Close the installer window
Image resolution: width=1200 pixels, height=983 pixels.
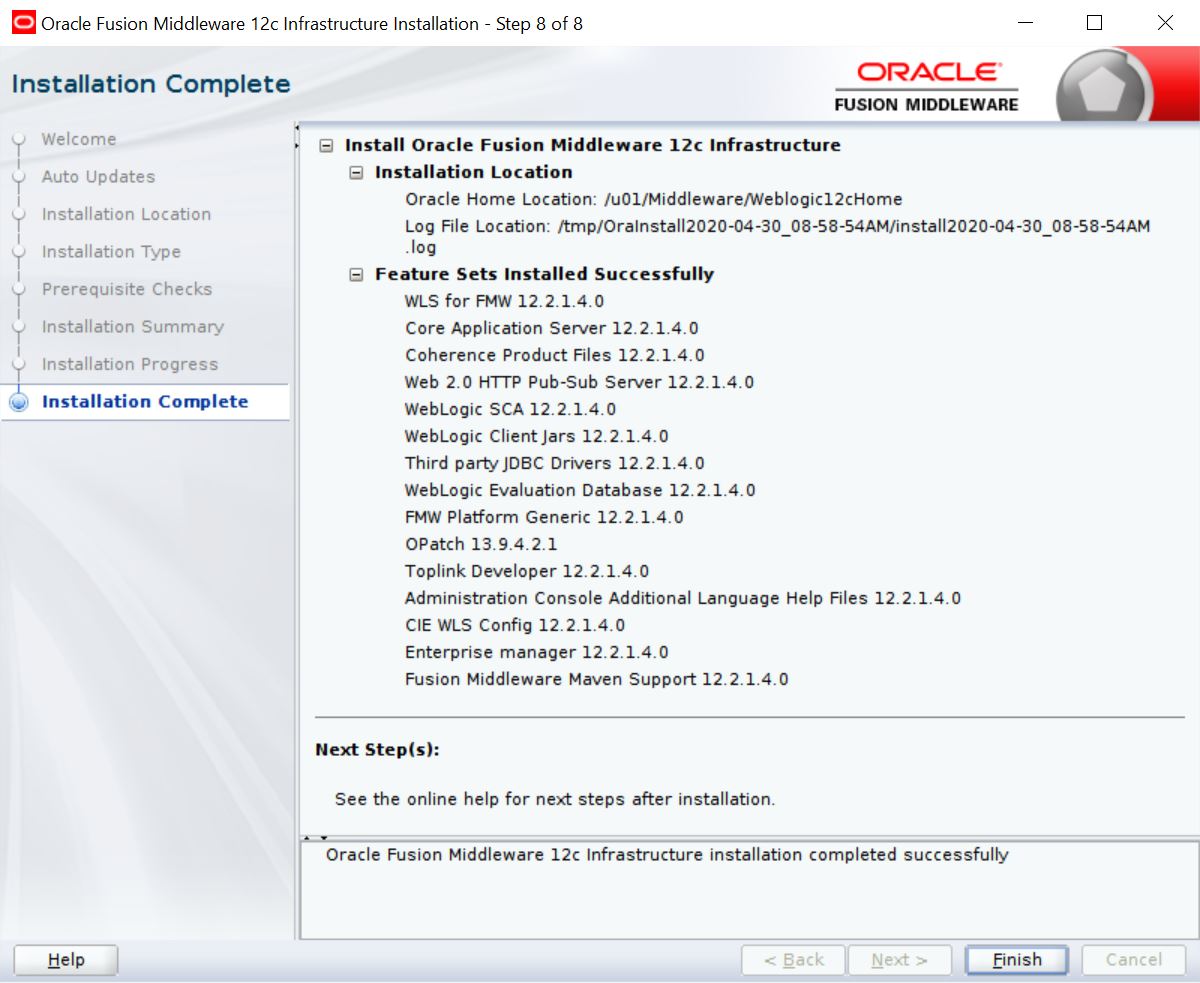[x=1165, y=22]
